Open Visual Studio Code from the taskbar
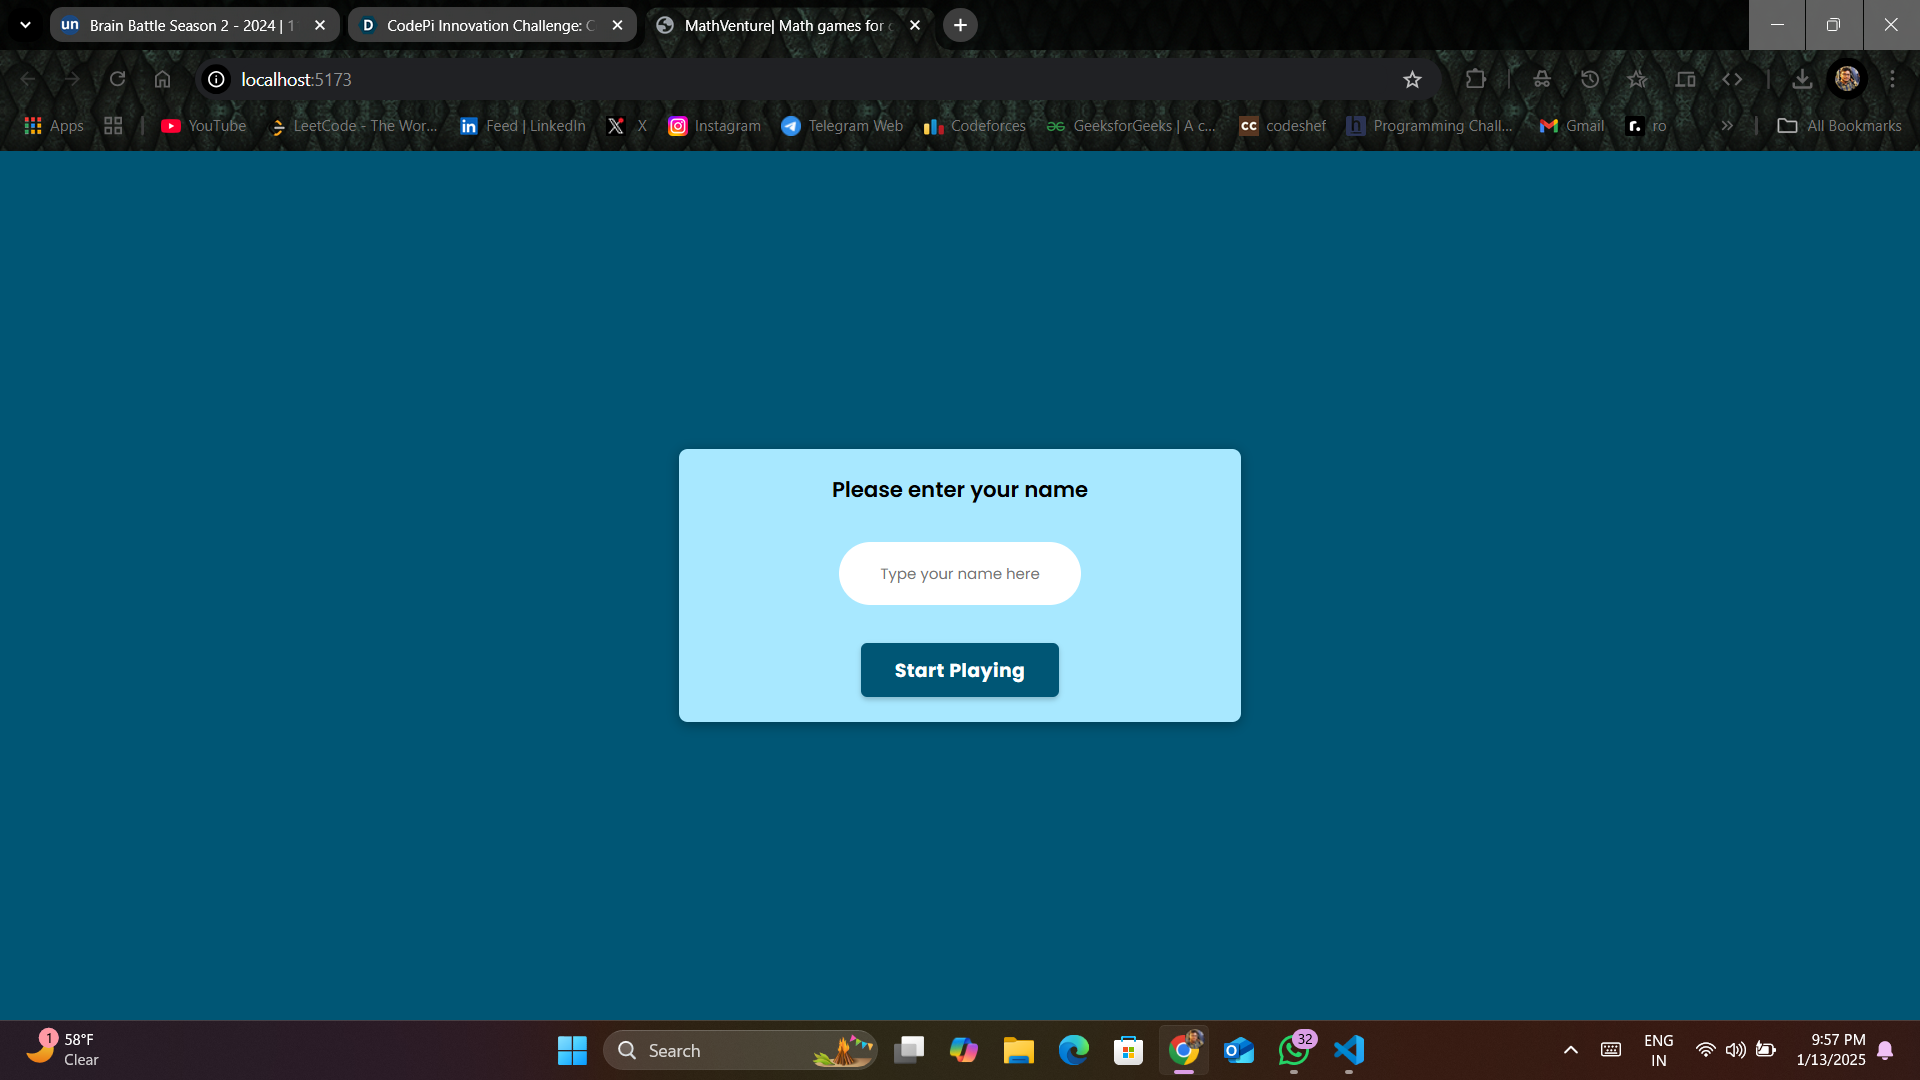The image size is (1920, 1080). click(1349, 1050)
